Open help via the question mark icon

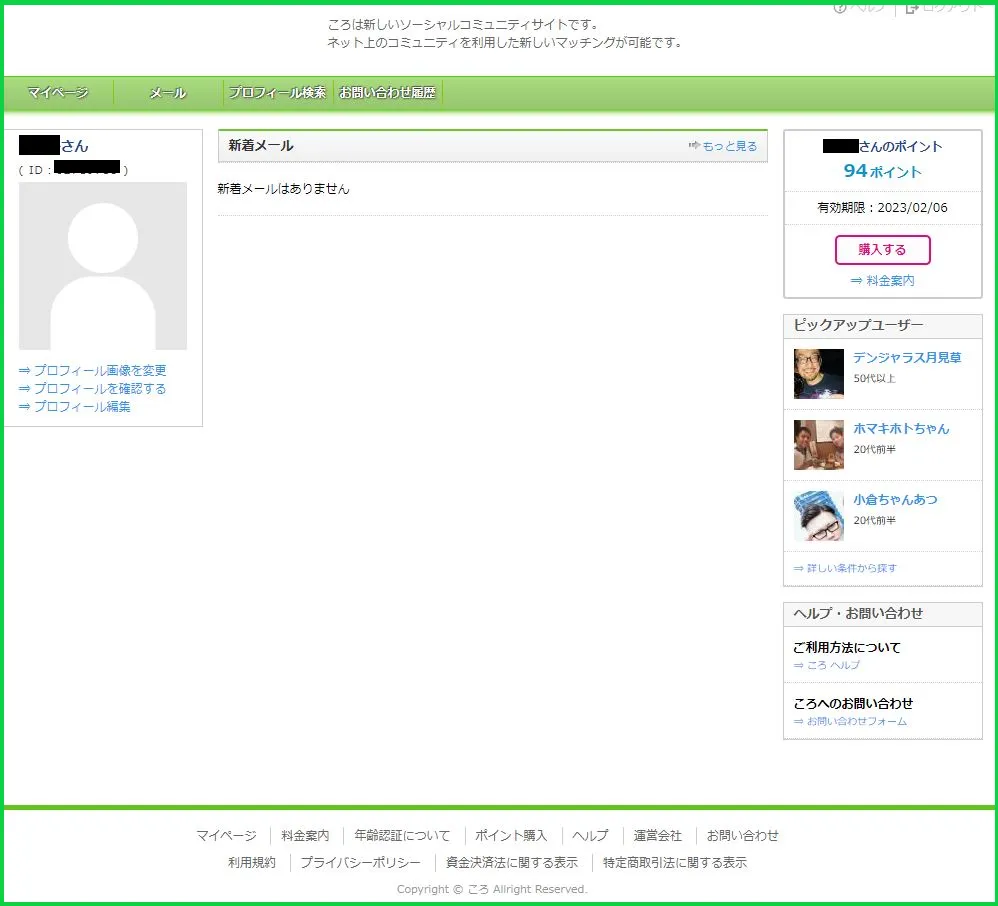(838, 8)
